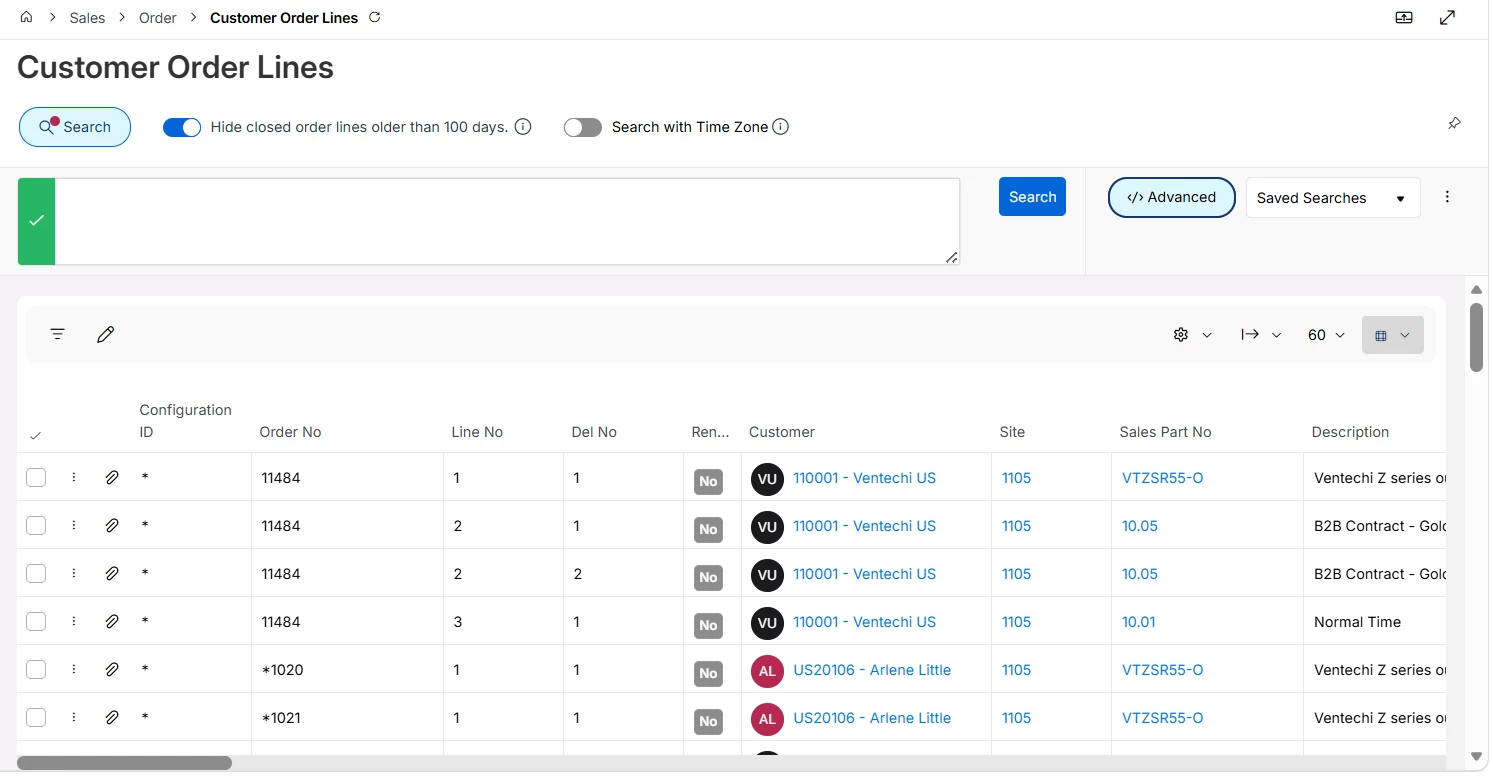This screenshot has width=1493, height=776.
Task: Click the pin icon on search panel
Action: (x=1454, y=123)
